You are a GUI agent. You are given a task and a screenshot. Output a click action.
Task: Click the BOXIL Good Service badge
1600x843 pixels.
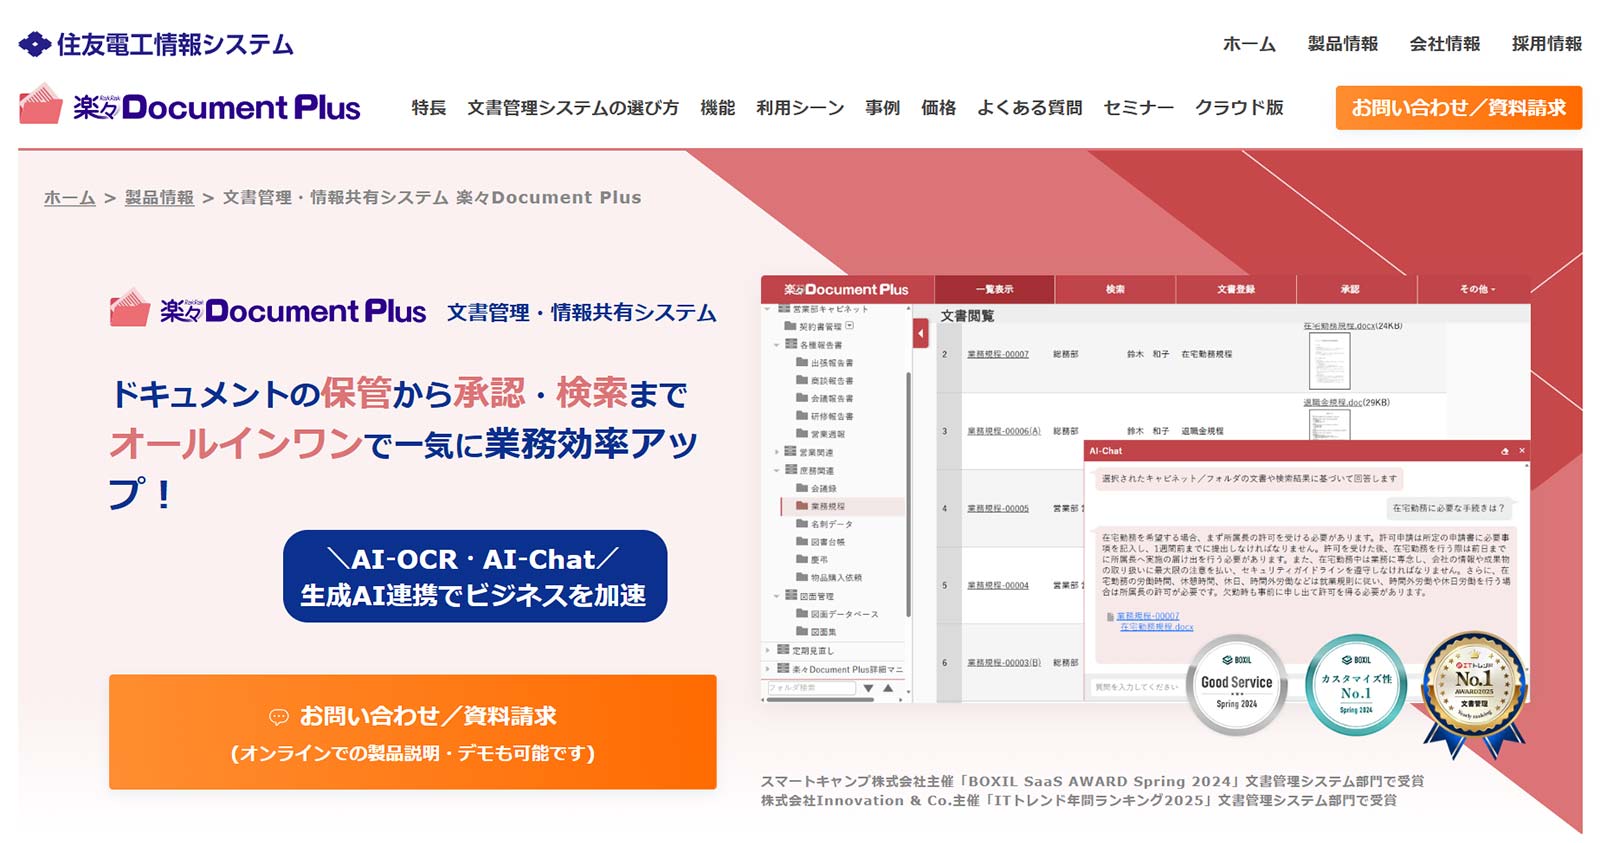(x=1237, y=685)
